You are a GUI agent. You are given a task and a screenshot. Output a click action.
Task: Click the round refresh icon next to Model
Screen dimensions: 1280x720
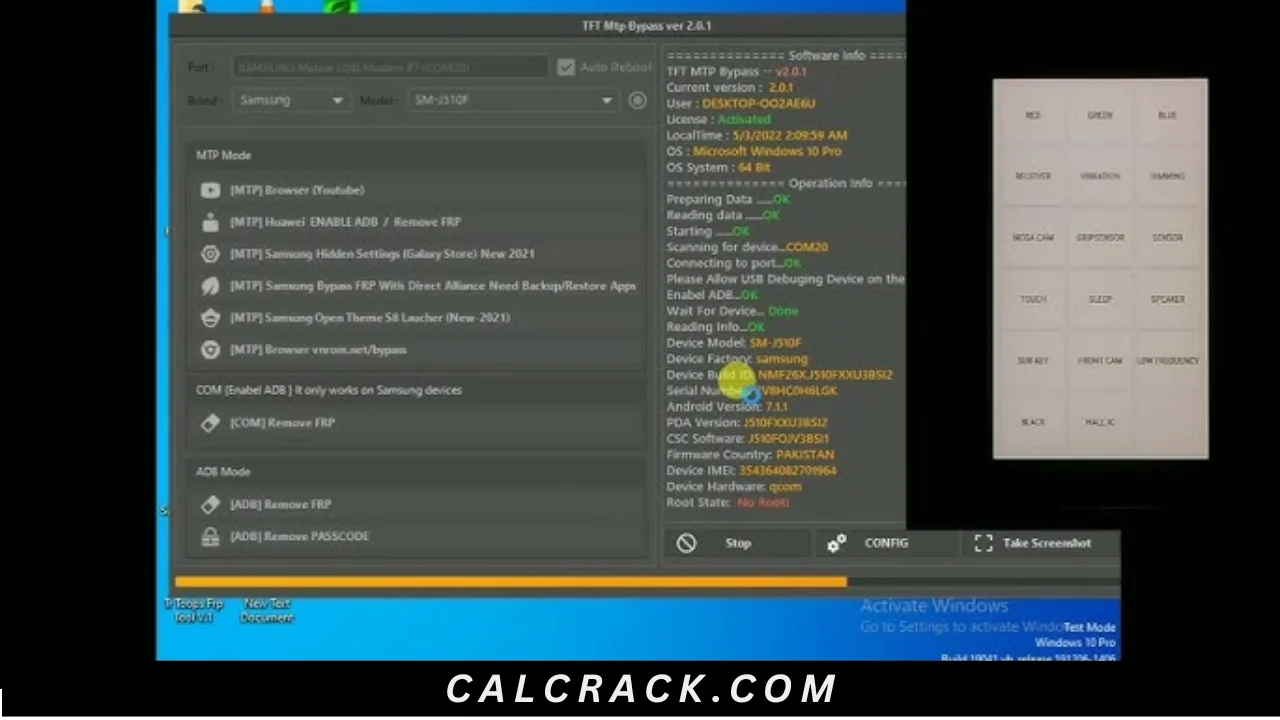(637, 100)
